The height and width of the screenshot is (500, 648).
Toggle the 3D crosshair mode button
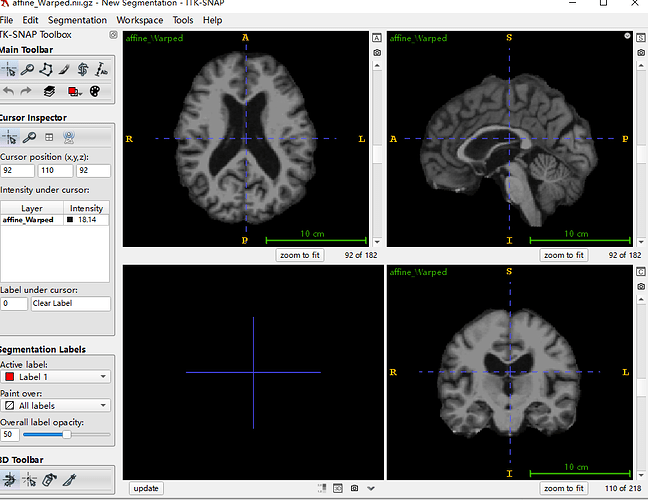pos(28,481)
